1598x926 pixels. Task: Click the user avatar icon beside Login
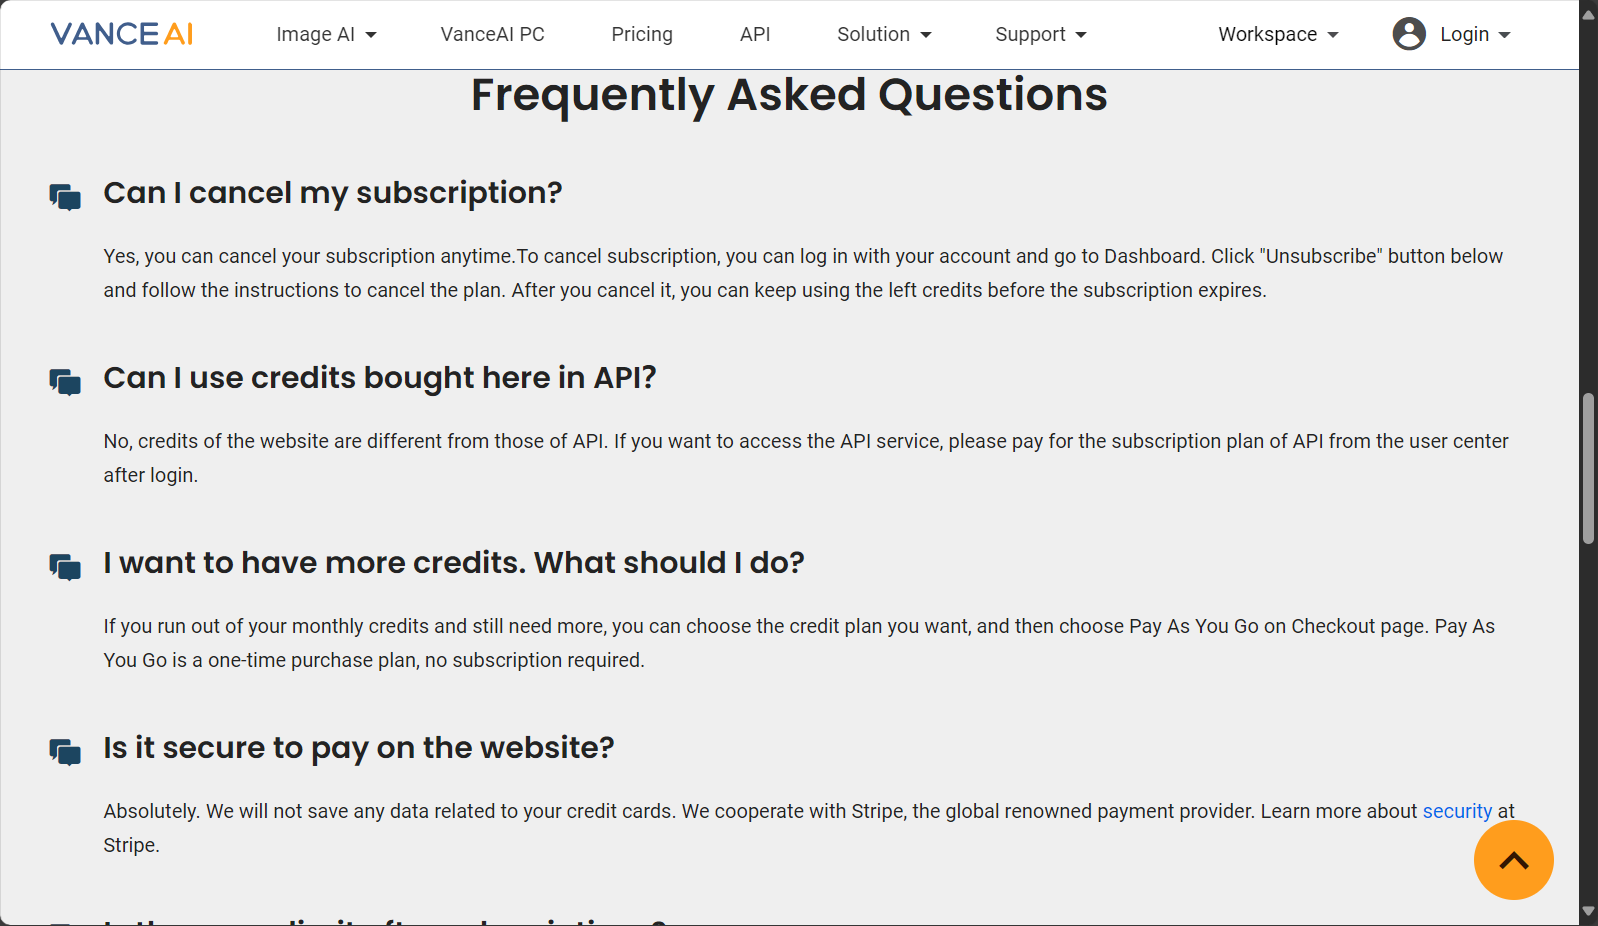[1409, 34]
